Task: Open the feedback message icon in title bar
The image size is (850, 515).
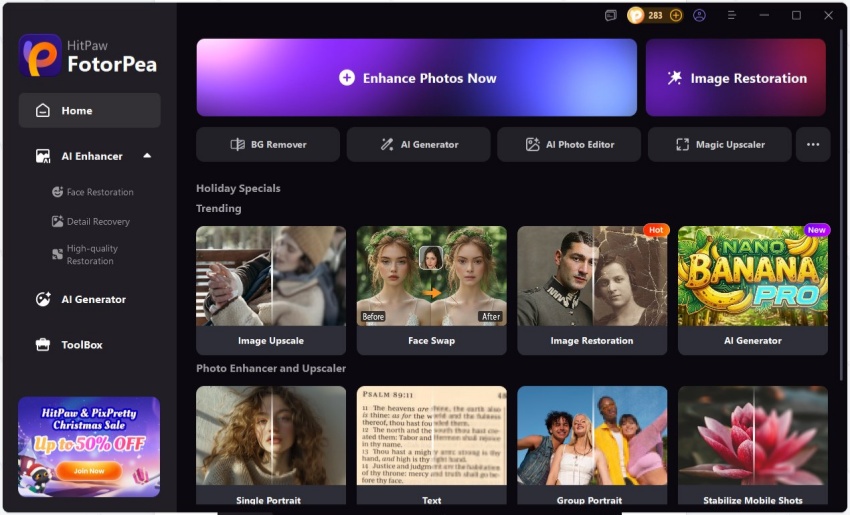Action: 610,16
